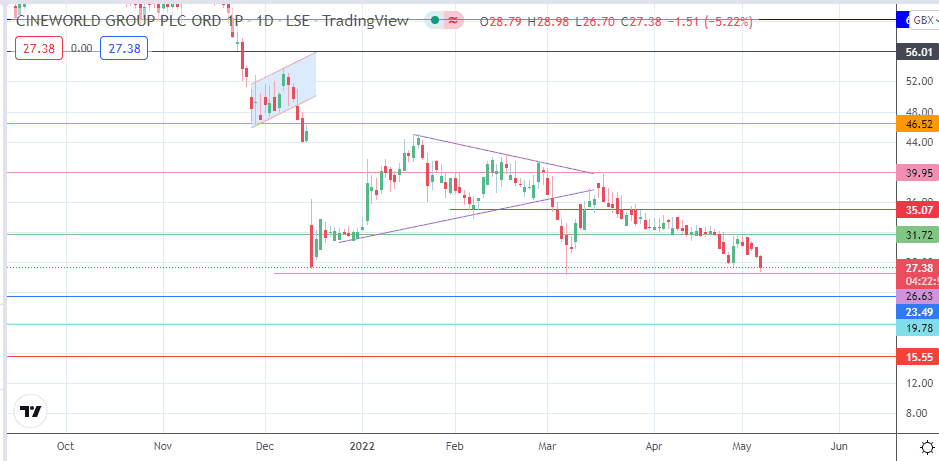Click the blue 27.38 buy button

pos(124,49)
